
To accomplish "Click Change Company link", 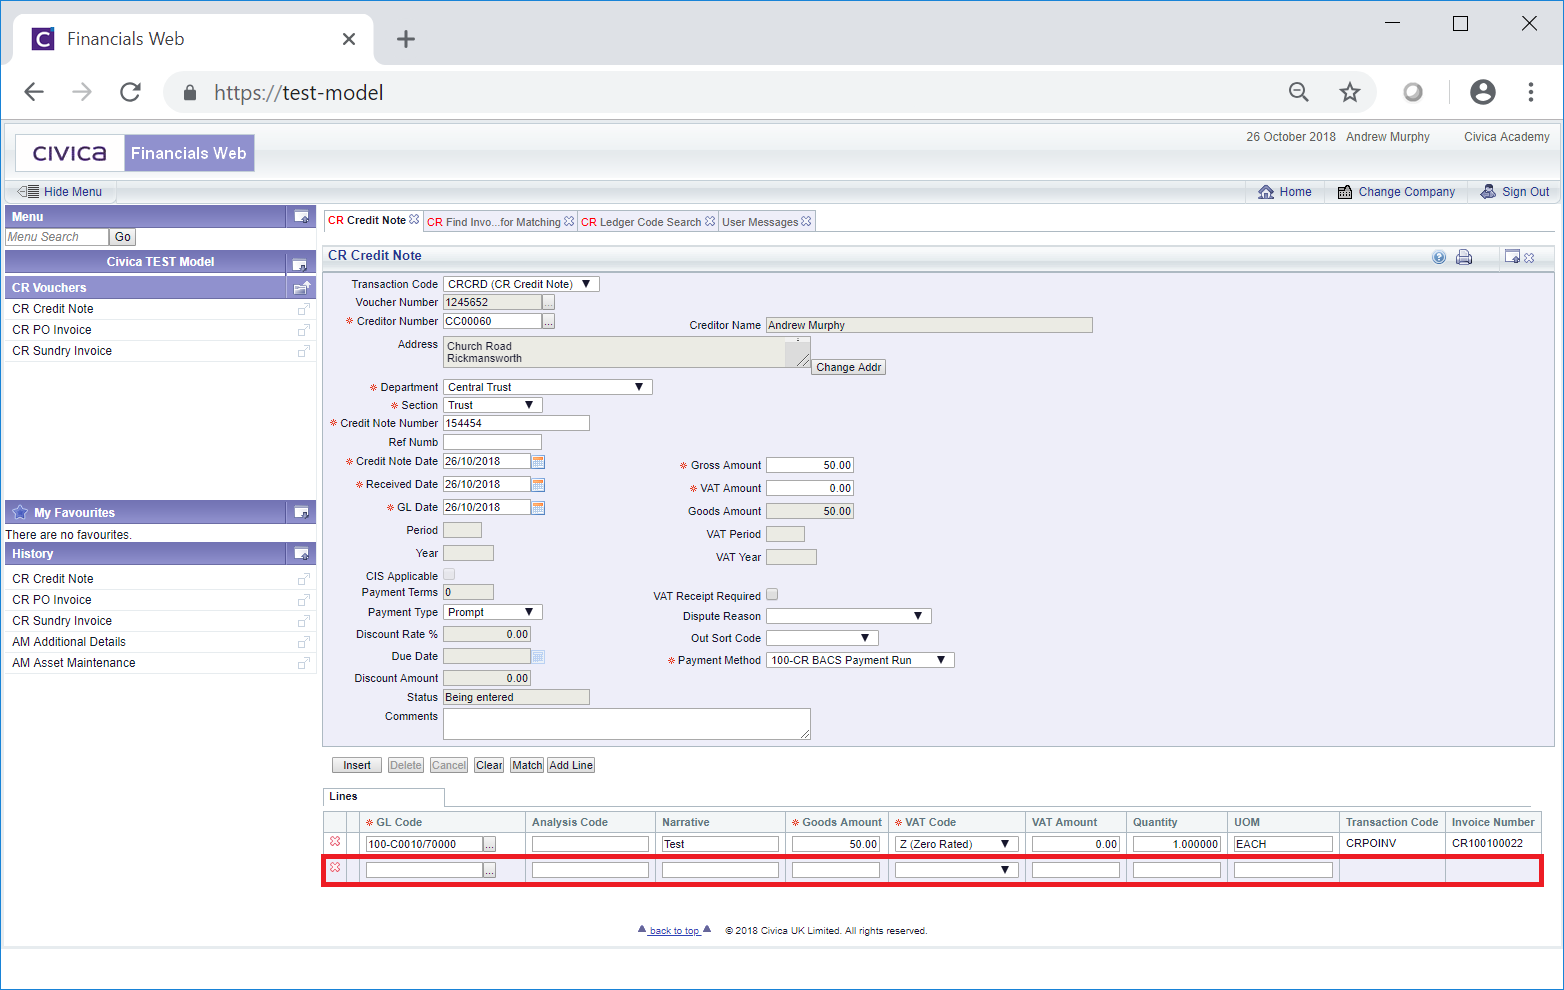I will 1396,192.
